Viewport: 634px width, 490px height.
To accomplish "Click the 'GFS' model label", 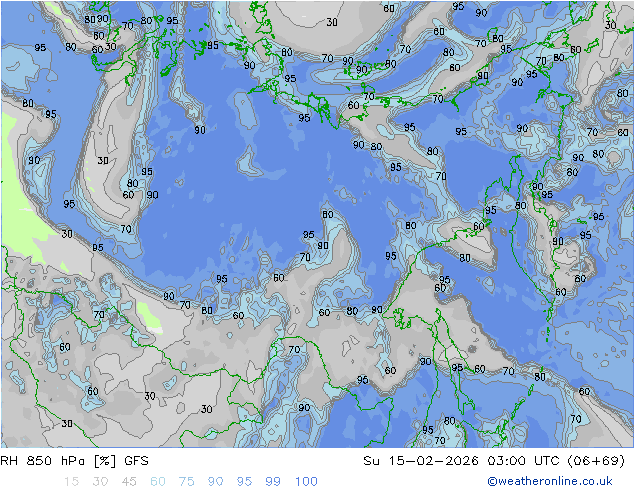I will tap(136, 461).
